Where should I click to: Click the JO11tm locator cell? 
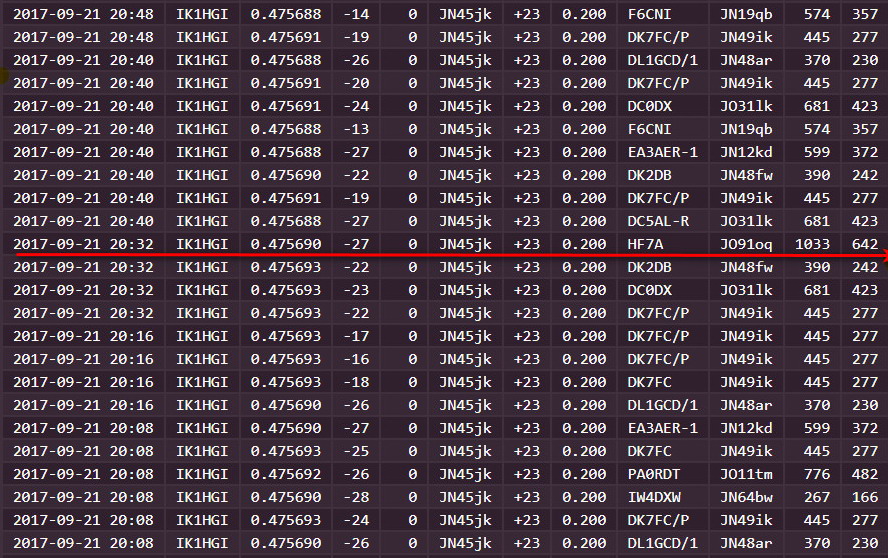click(746, 474)
